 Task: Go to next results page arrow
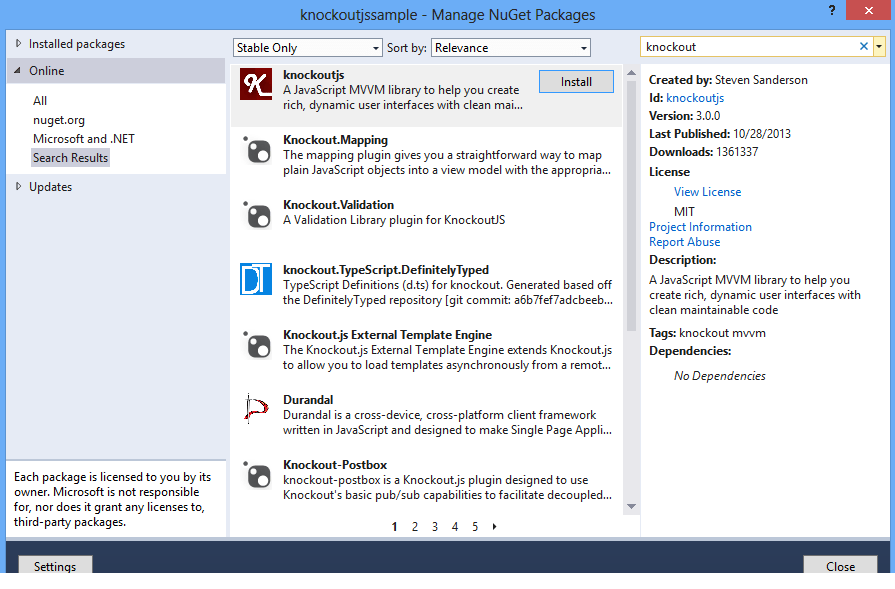click(x=494, y=527)
